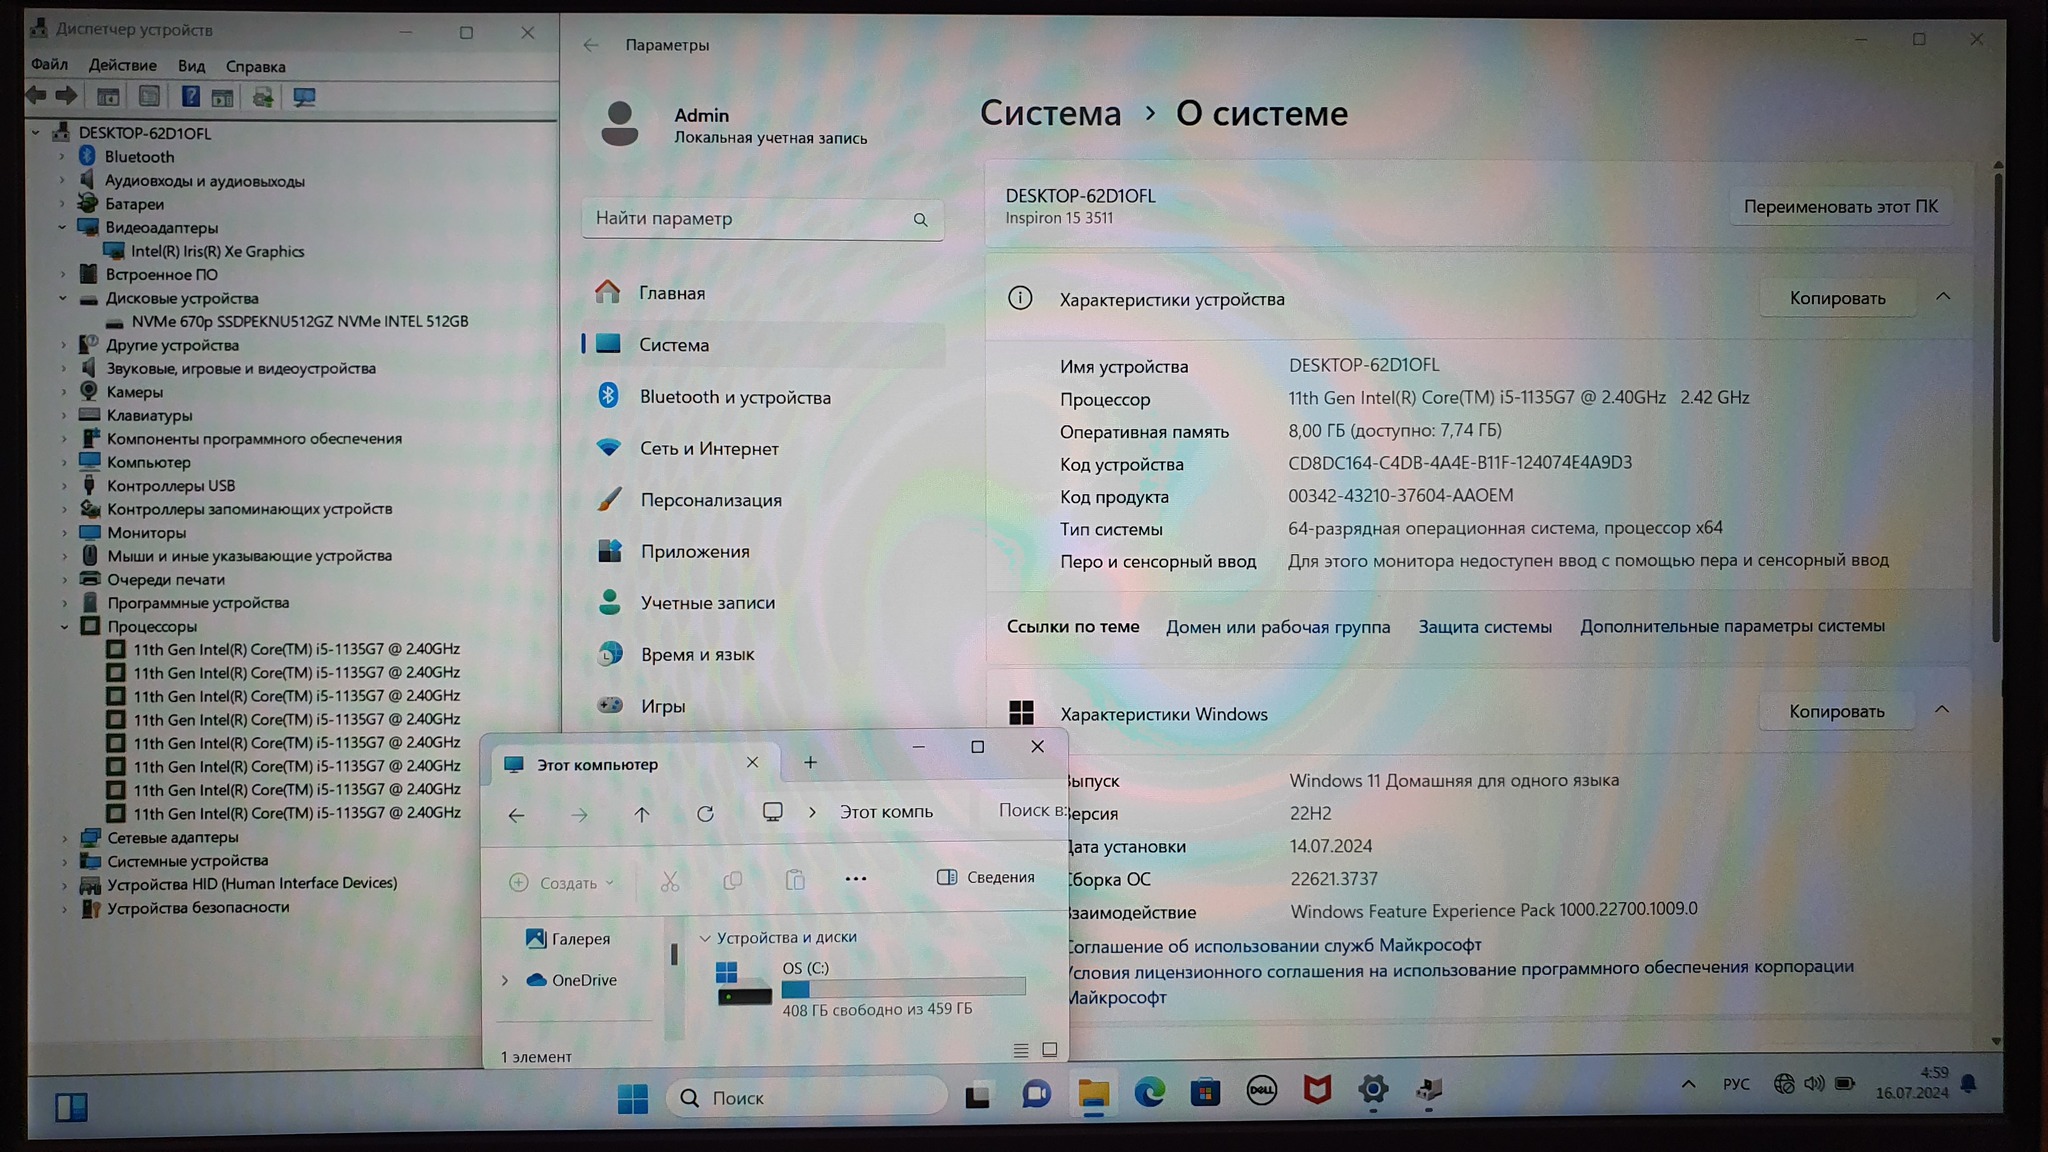
Task: Open Microsoft Store from taskbar
Action: click(x=1205, y=1092)
